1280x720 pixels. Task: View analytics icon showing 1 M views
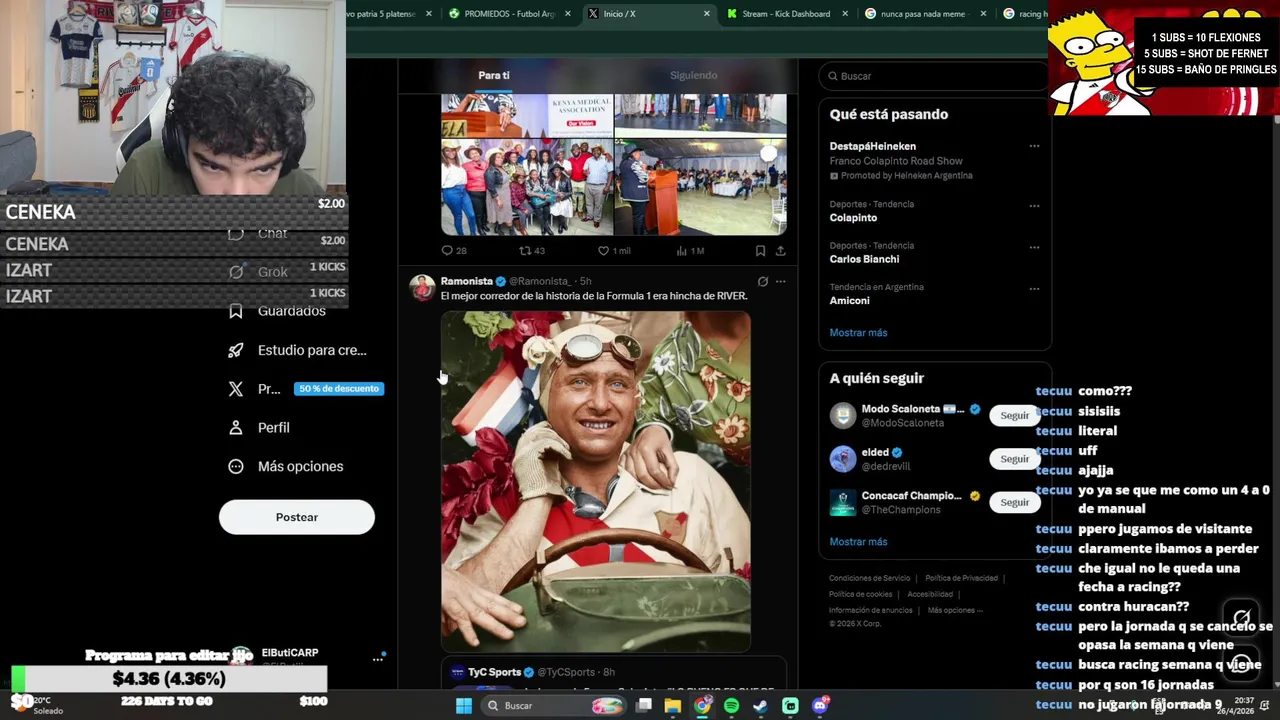pos(682,251)
